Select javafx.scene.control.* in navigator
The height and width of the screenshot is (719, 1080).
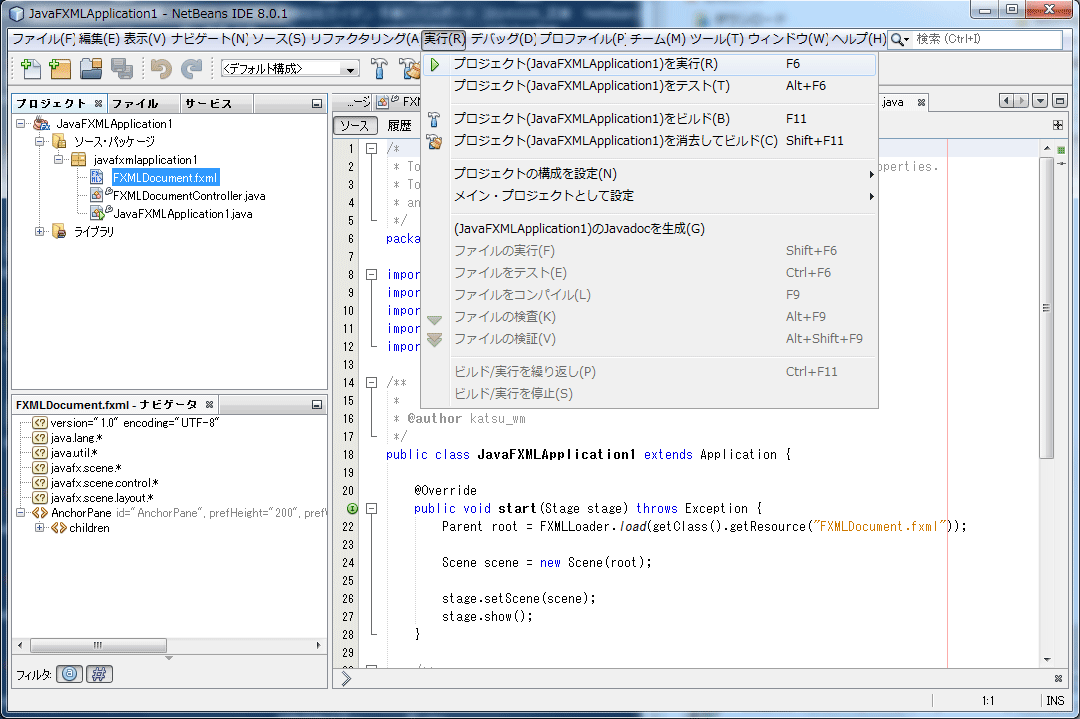click(x=105, y=483)
